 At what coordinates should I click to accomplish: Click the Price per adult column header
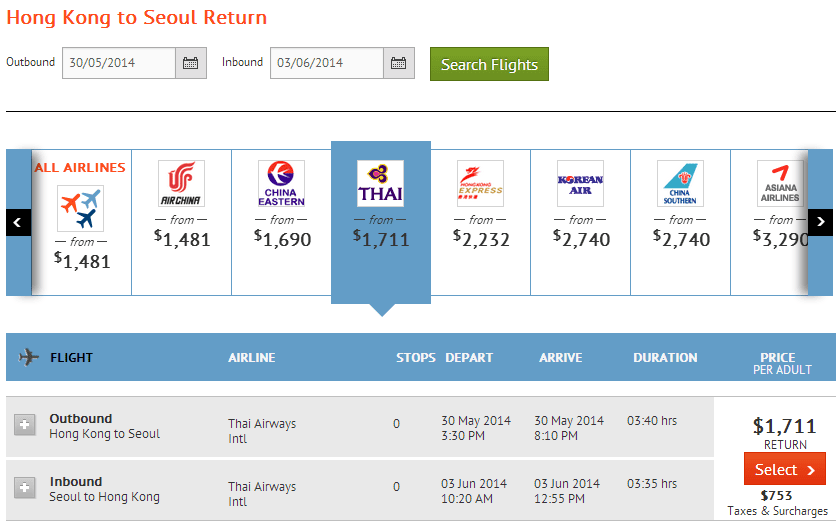pyautogui.click(x=777, y=362)
